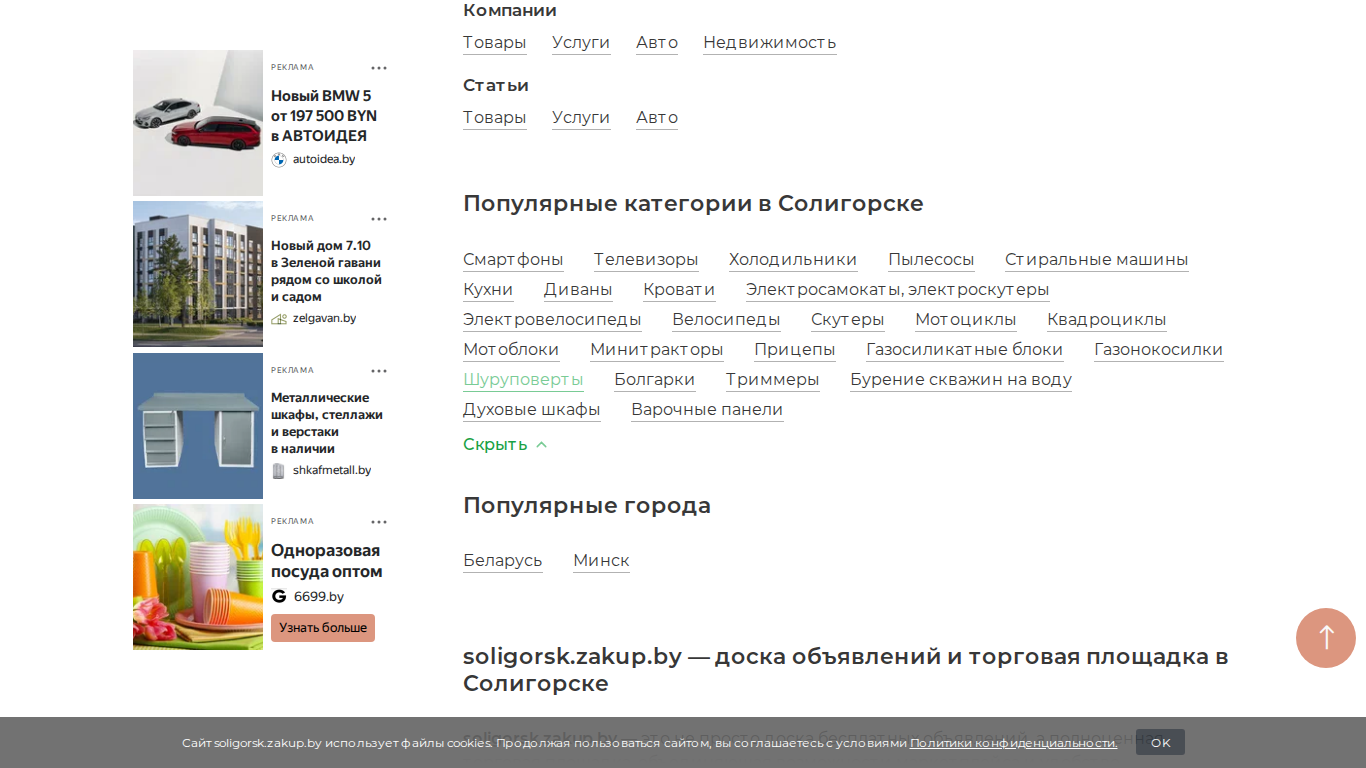Click the BMW logo icon beside autoidea.by
This screenshot has height=768, width=1366.
[x=279, y=159]
